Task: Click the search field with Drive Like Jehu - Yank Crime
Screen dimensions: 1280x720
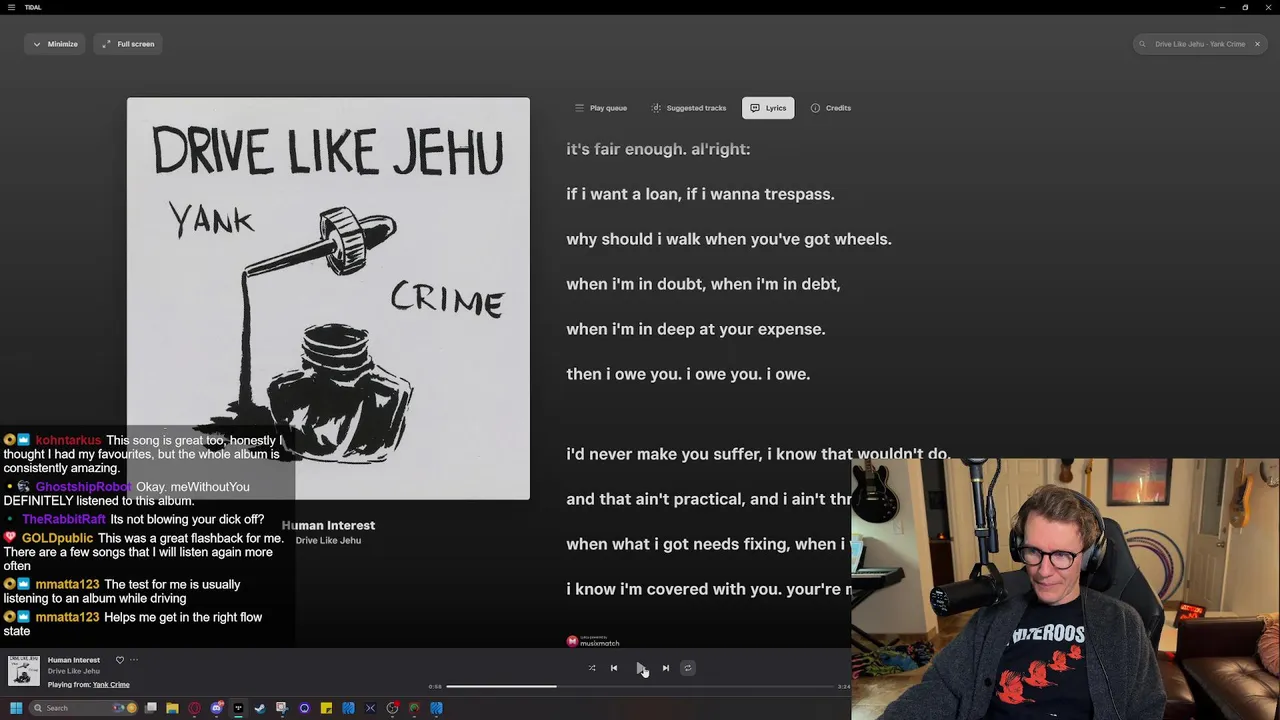Action: (x=1199, y=44)
